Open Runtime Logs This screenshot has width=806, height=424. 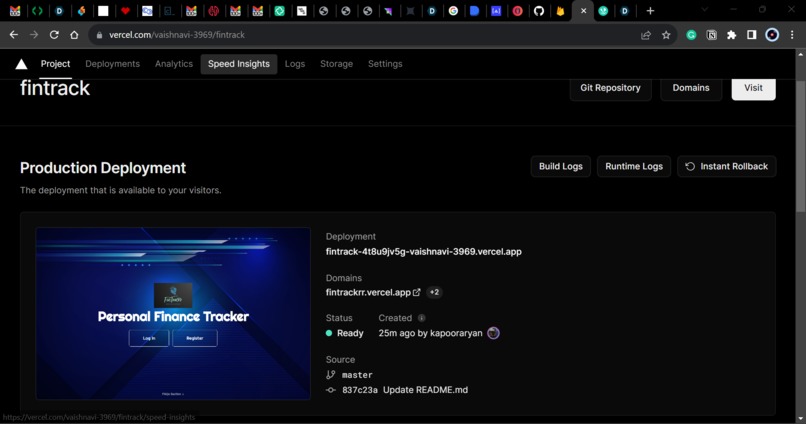pos(634,167)
